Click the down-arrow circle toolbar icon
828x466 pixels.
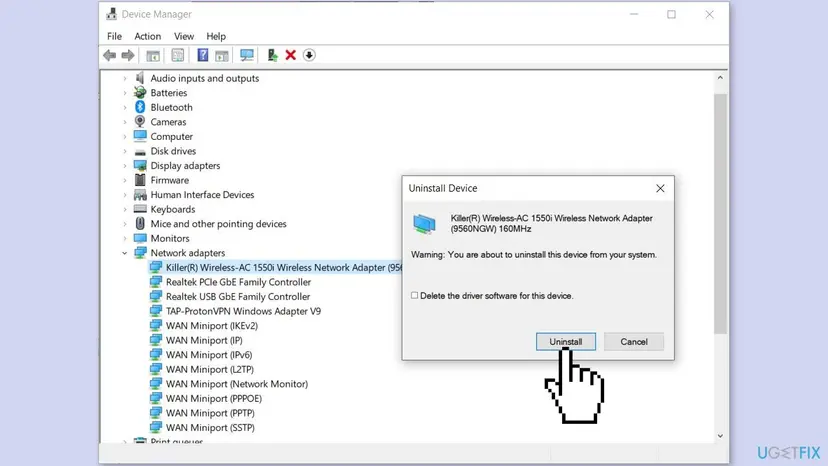[x=309, y=55]
